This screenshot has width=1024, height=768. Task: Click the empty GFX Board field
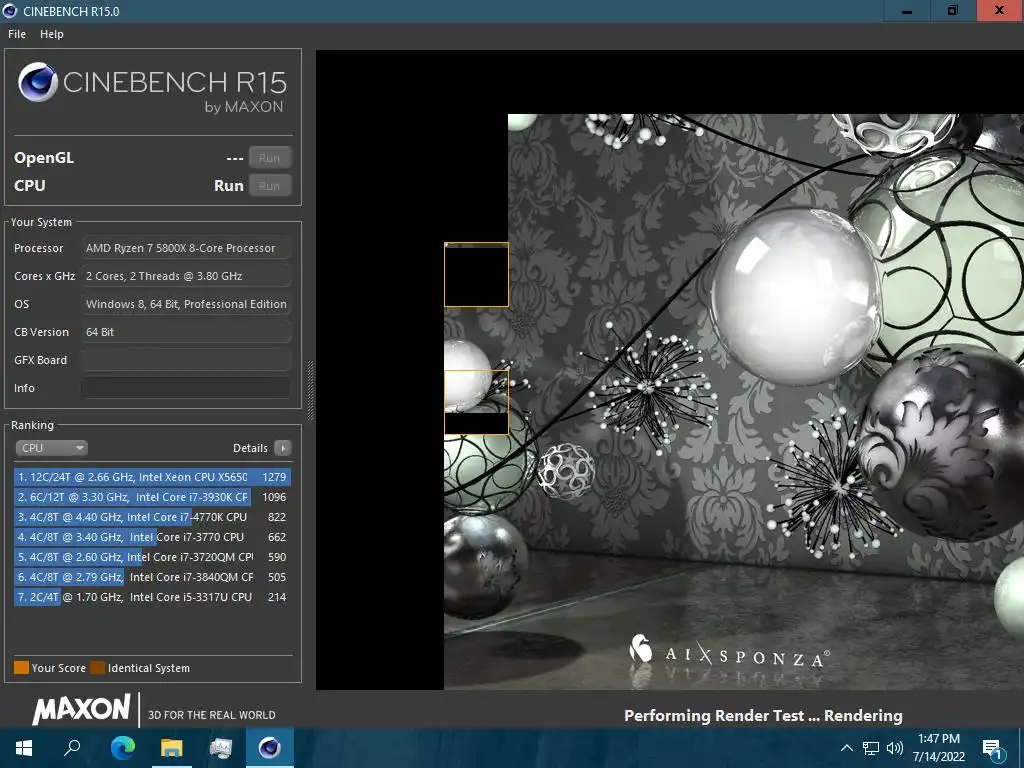(186, 360)
